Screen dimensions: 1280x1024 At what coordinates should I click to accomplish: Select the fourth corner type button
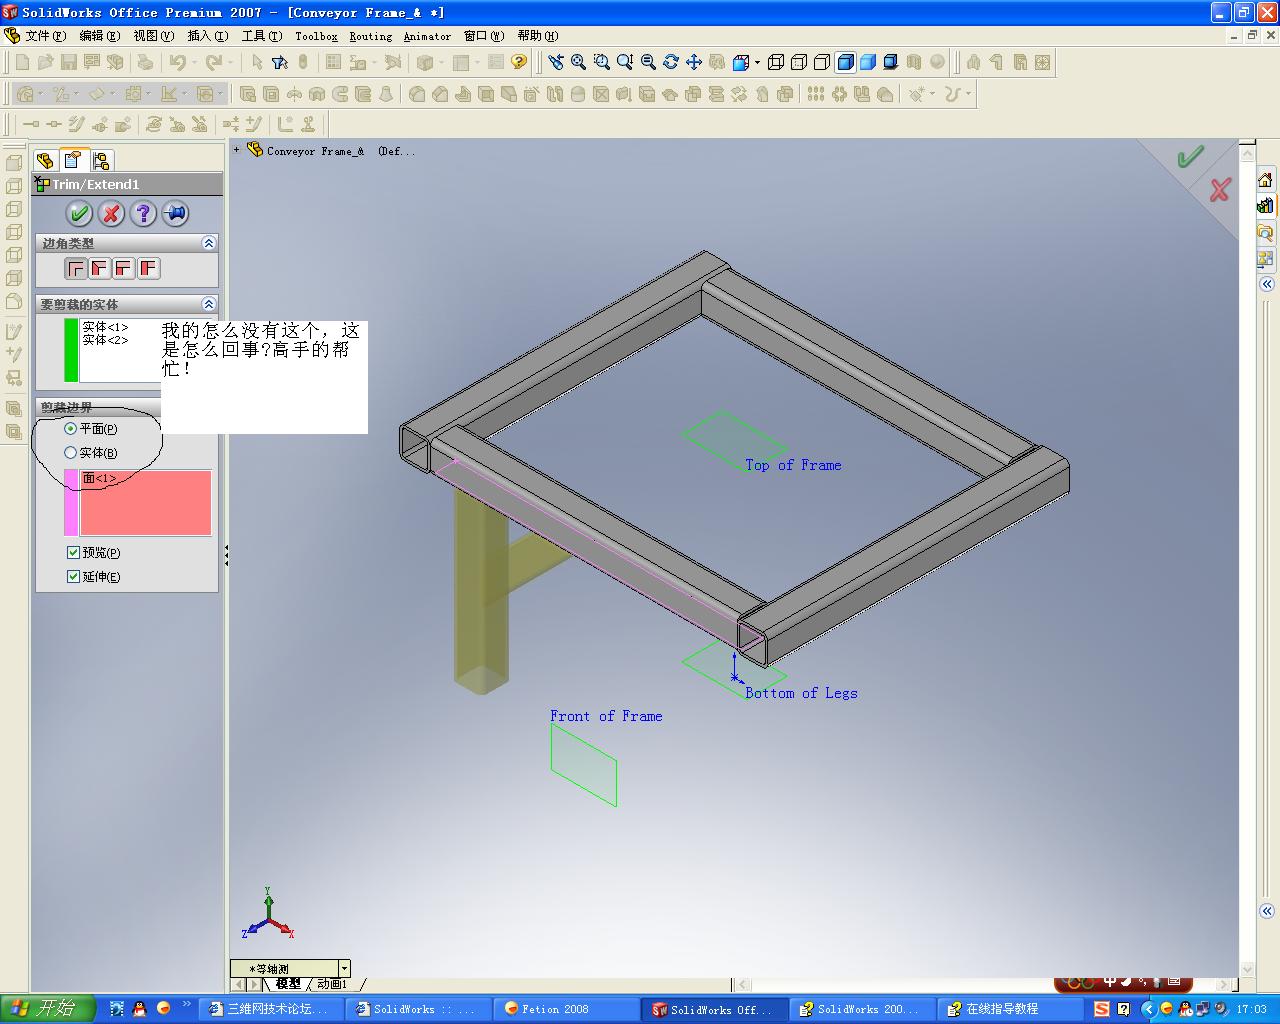tap(148, 268)
